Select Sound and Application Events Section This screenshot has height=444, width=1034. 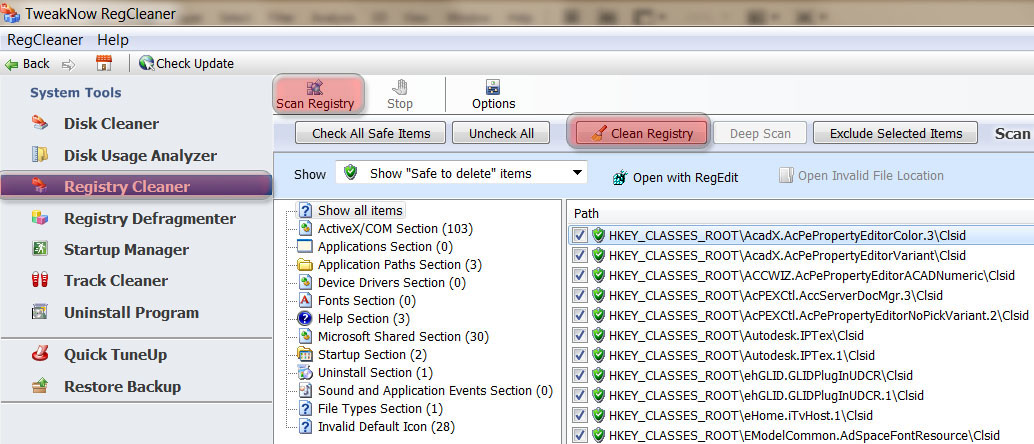[x=435, y=391]
